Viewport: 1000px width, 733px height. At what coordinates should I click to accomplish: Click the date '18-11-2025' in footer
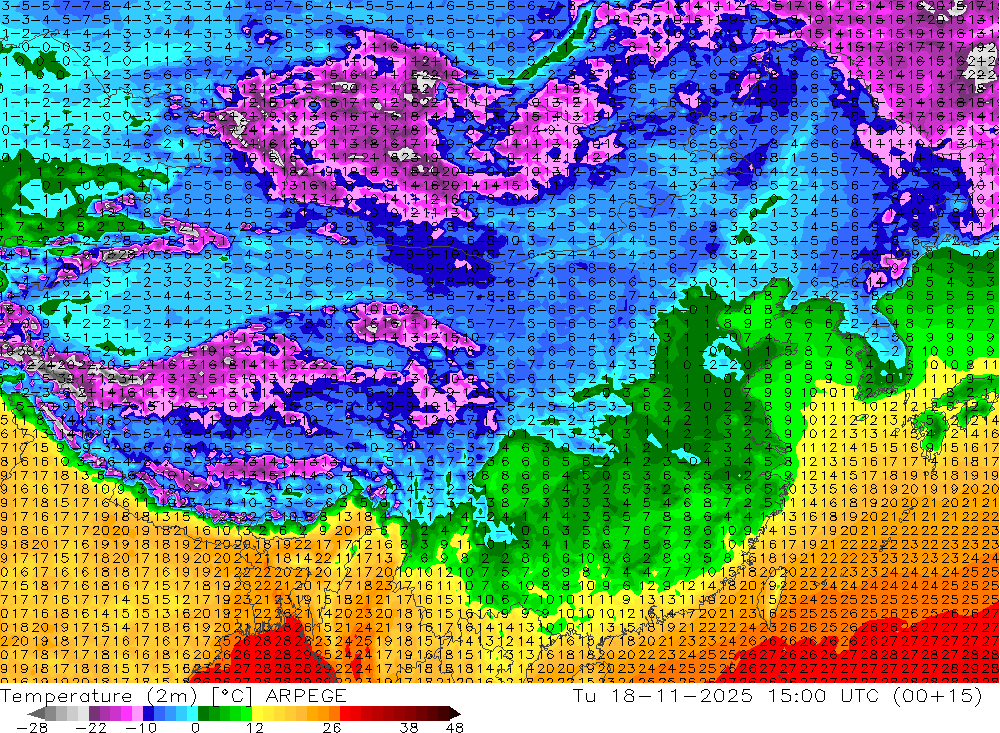point(682,696)
